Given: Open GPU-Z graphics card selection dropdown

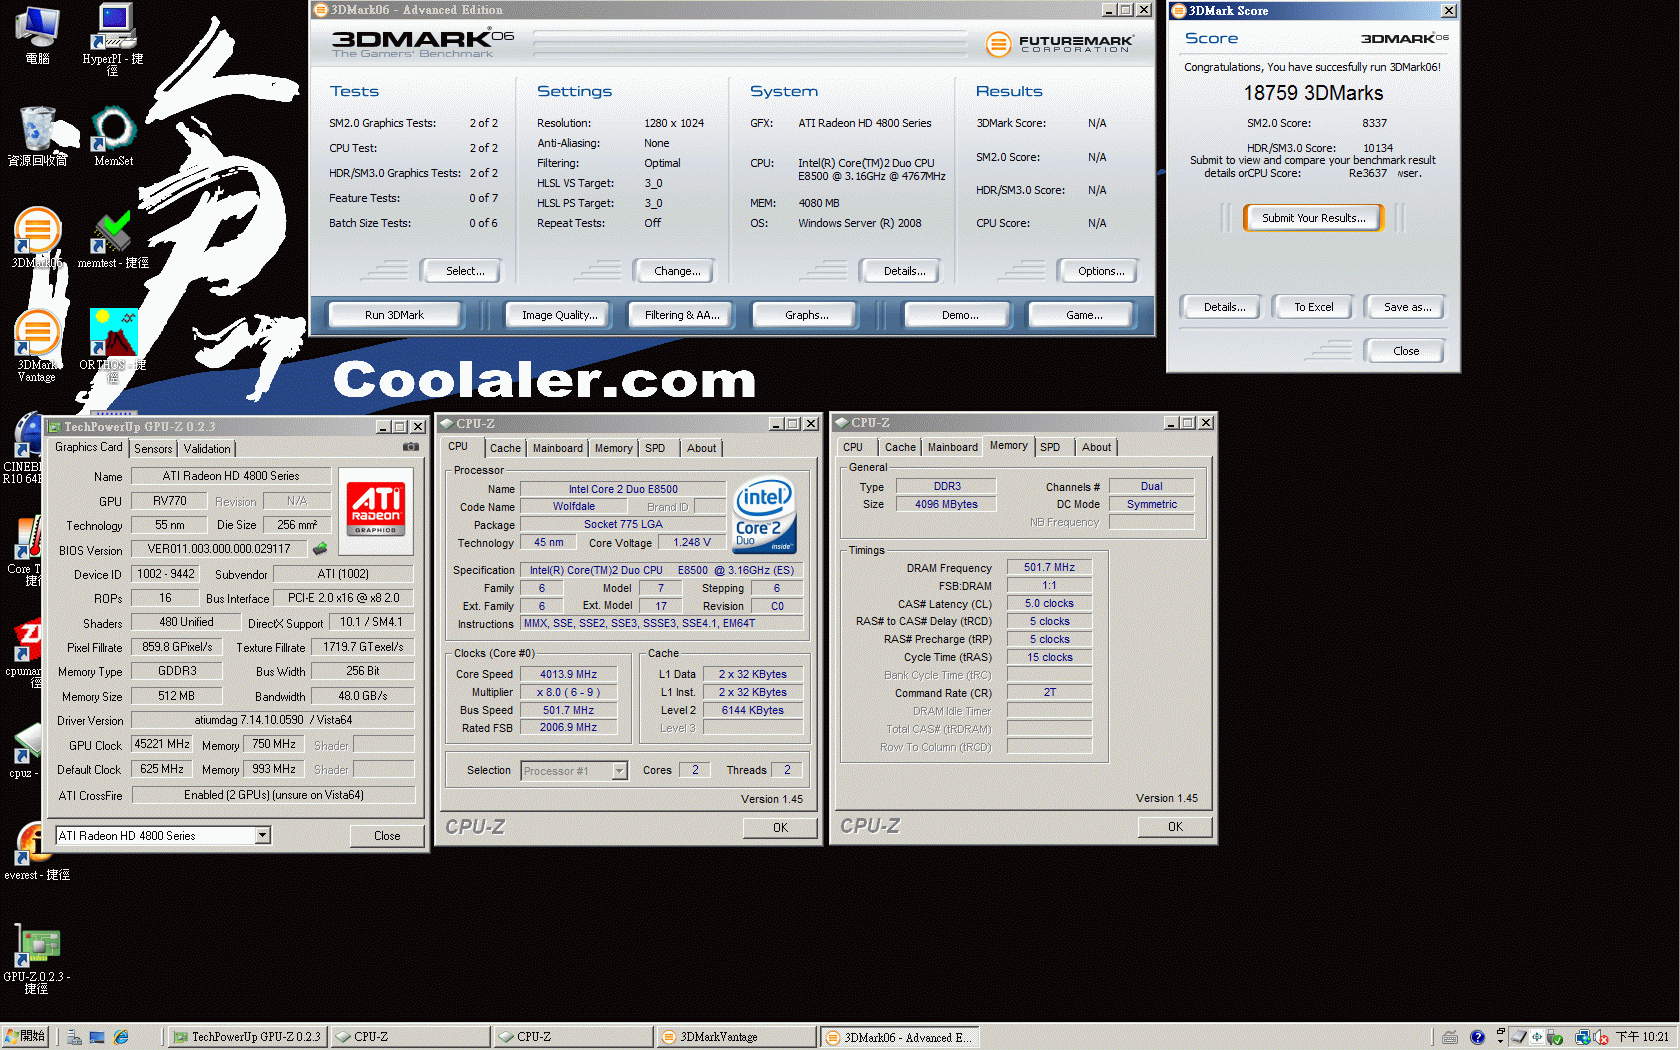Looking at the screenshot, I should [x=263, y=835].
